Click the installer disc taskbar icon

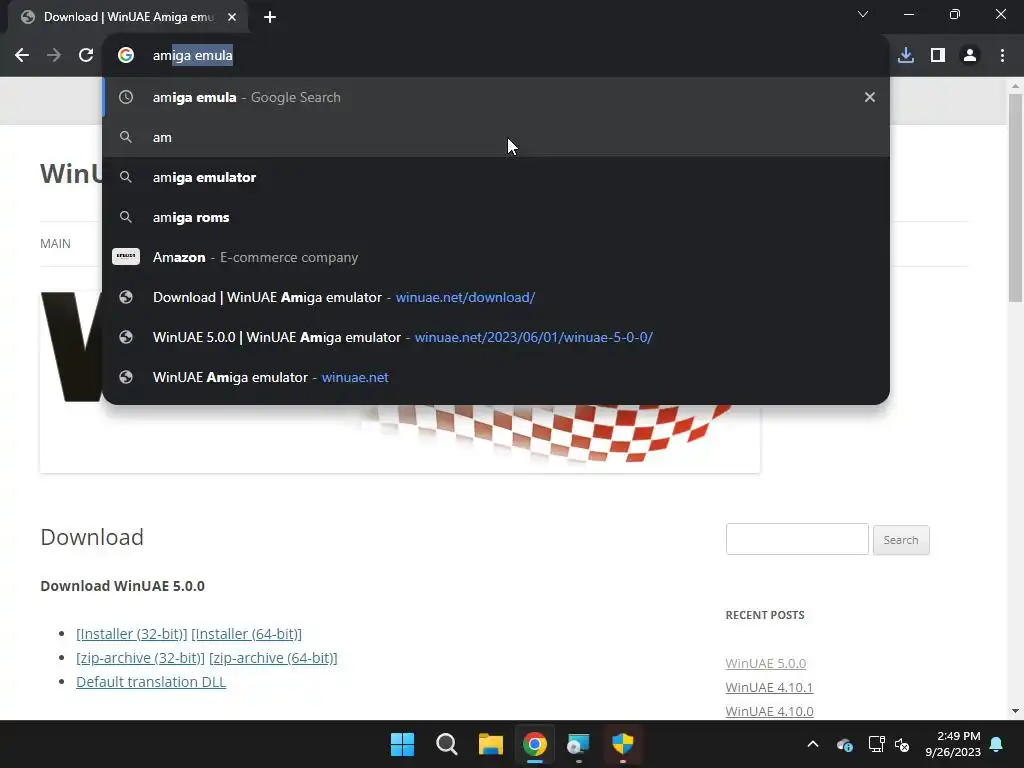point(579,744)
